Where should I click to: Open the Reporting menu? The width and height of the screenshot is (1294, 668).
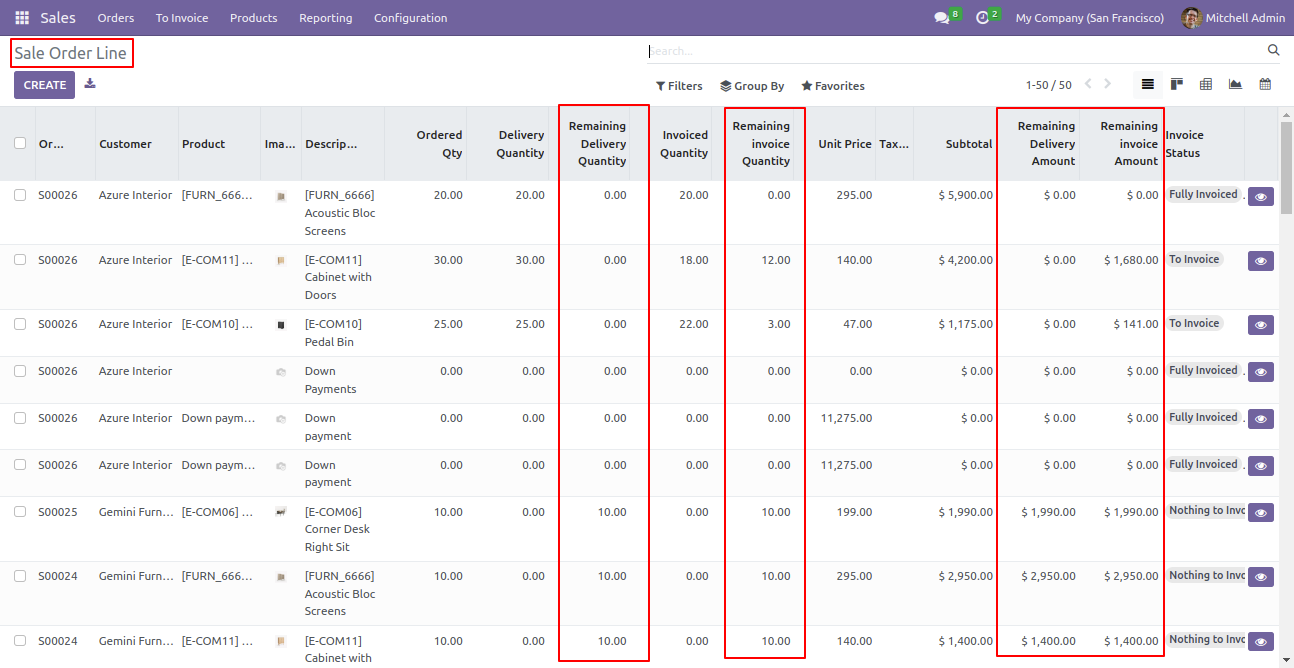326,18
